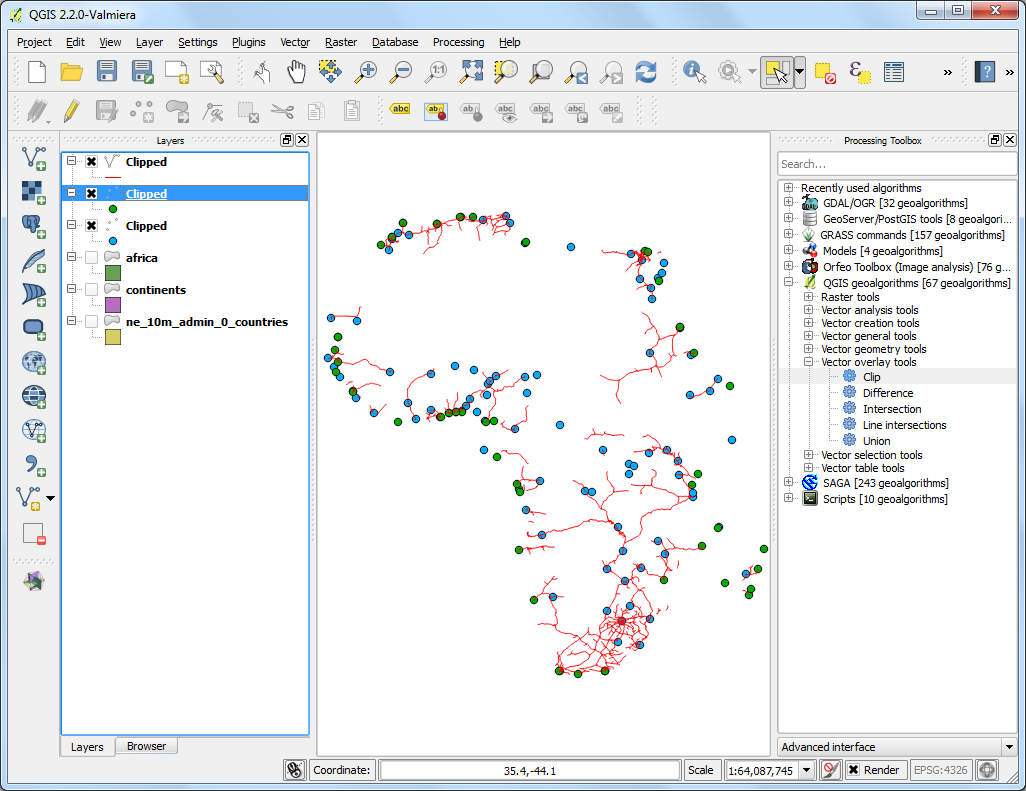Click the Zoom to Native Resolution 1:1 icon
The width and height of the screenshot is (1026, 791).
point(436,71)
